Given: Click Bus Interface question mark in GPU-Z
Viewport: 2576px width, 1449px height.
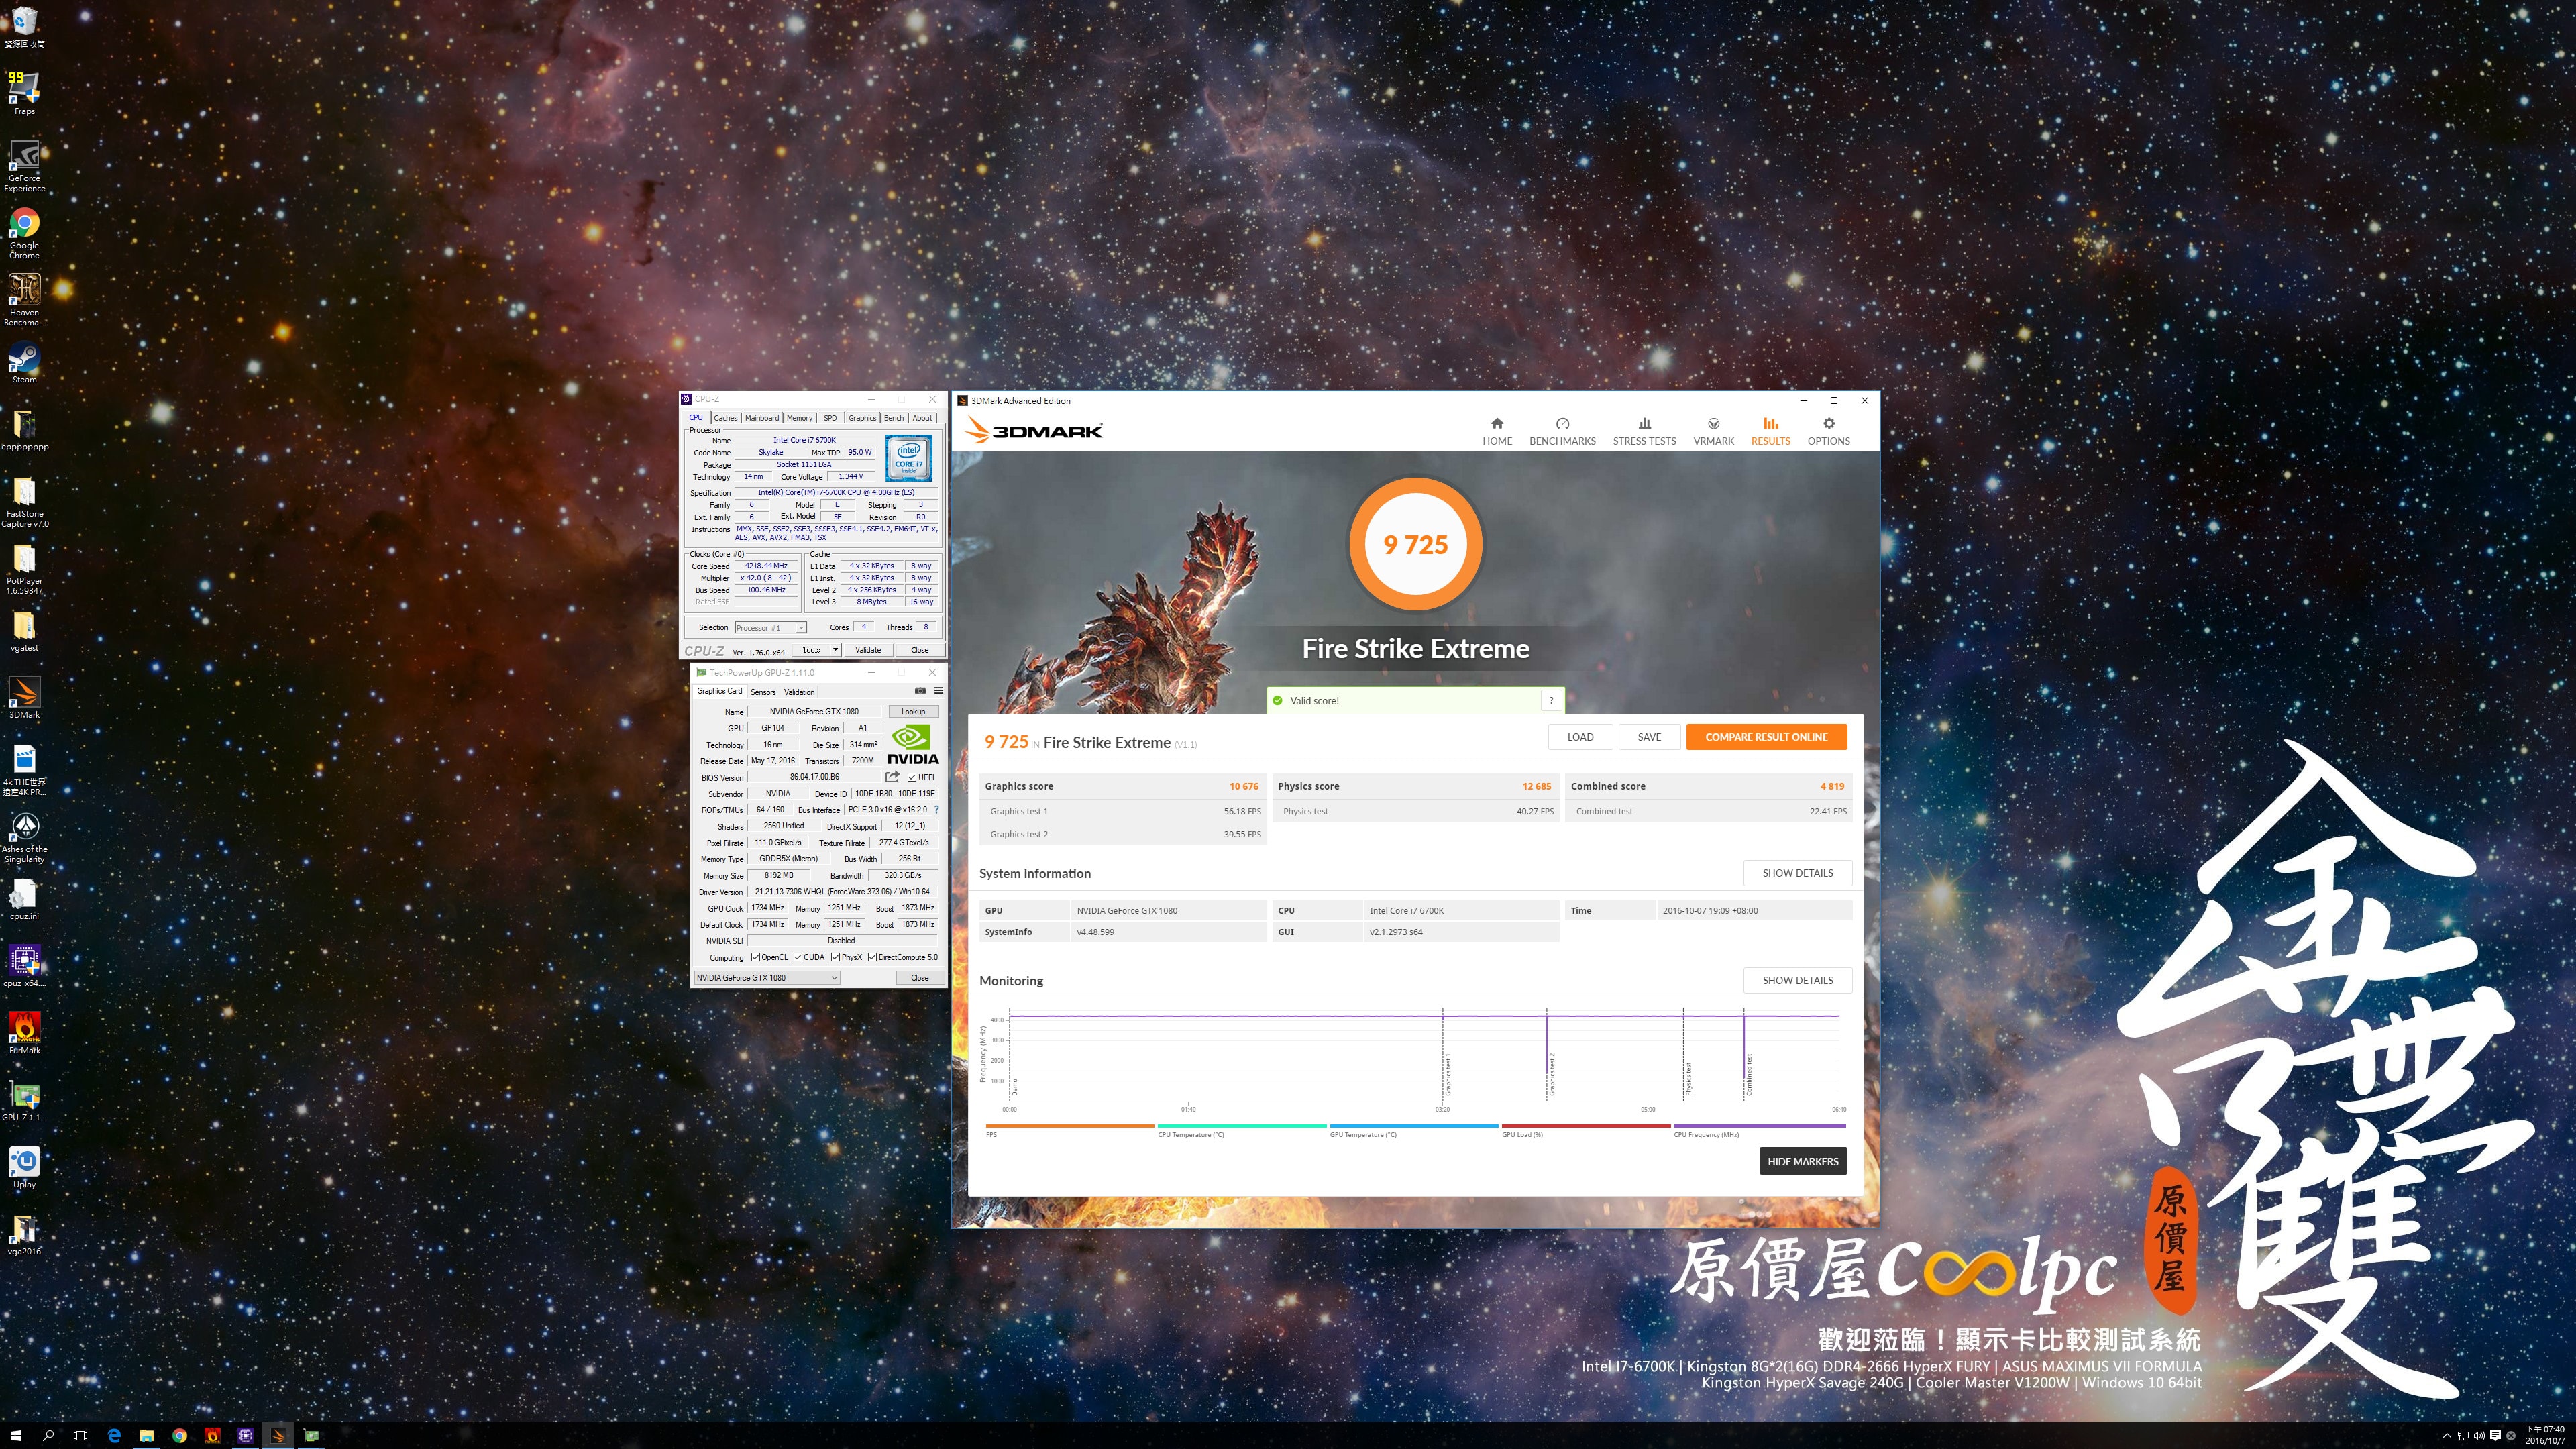Looking at the screenshot, I should click(x=936, y=810).
